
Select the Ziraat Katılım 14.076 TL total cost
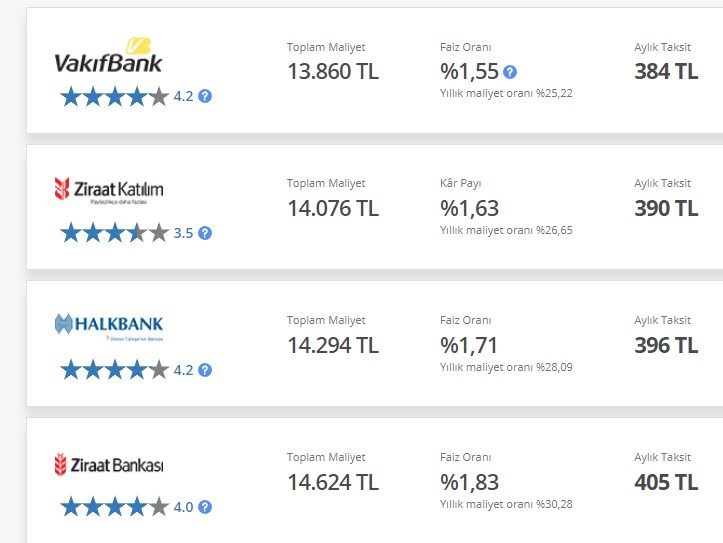[333, 208]
